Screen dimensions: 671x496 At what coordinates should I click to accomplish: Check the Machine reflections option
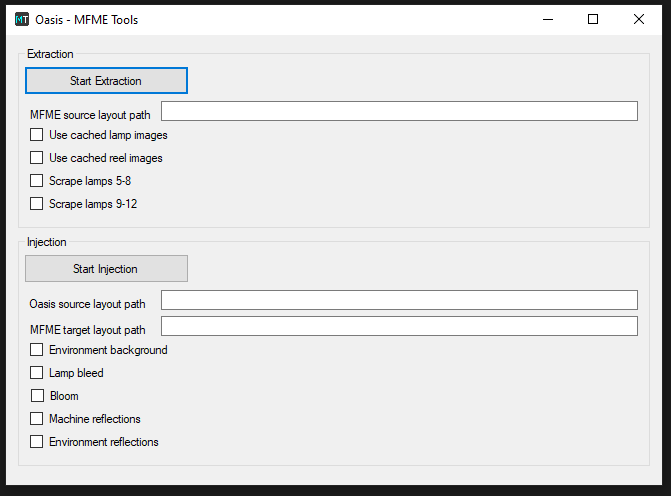pos(36,419)
